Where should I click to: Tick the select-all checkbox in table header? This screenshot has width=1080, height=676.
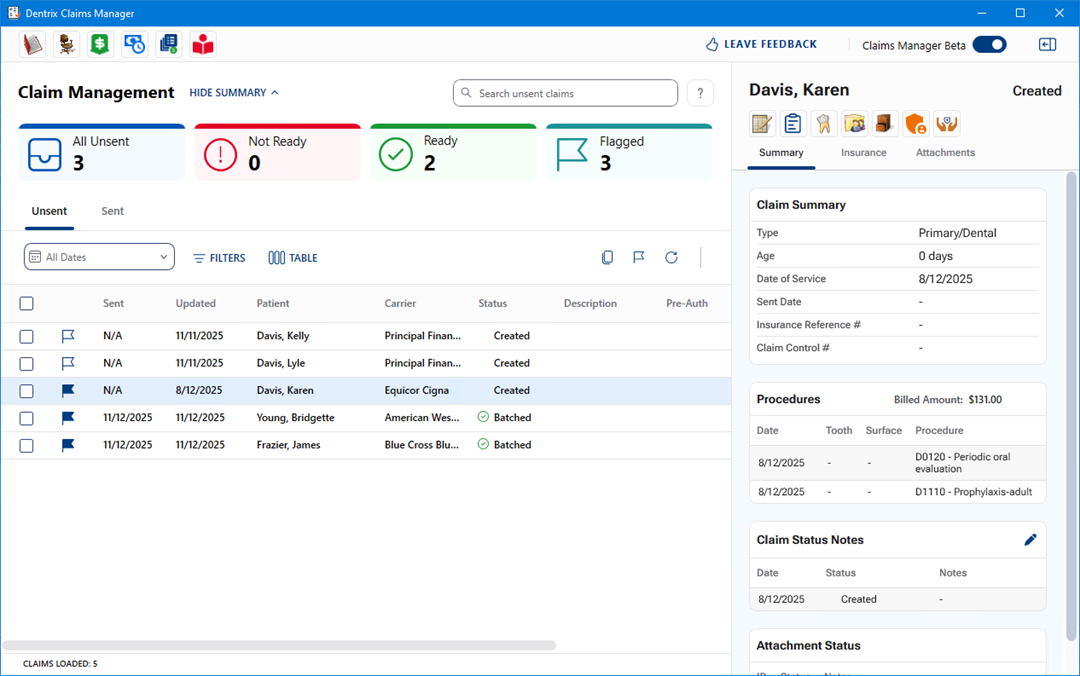27,304
